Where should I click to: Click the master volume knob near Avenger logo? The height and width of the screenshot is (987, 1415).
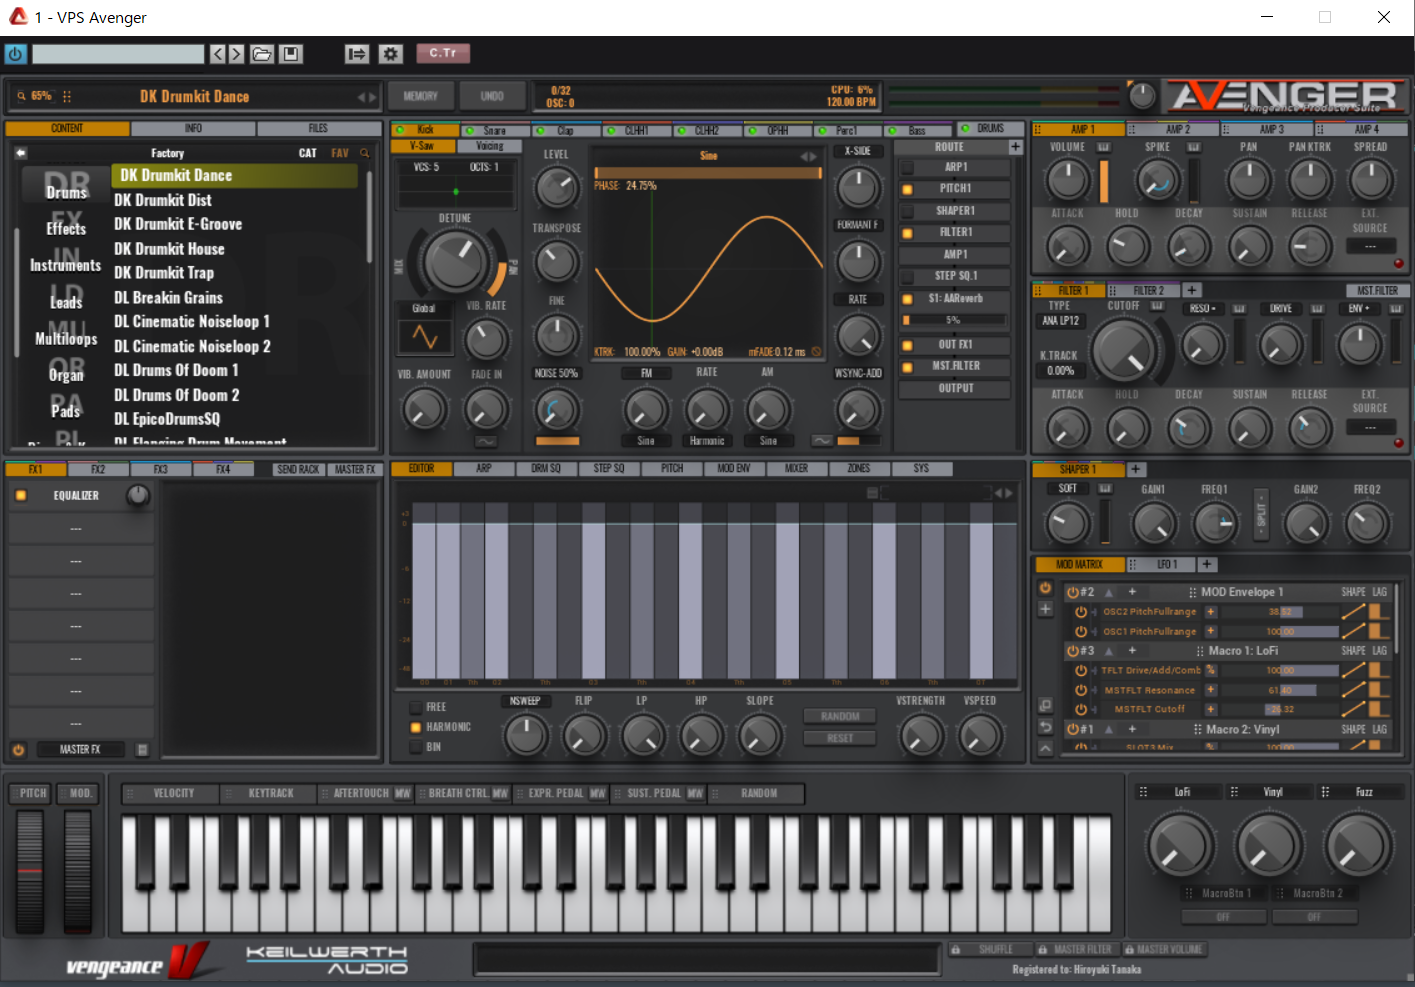point(1142,96)
